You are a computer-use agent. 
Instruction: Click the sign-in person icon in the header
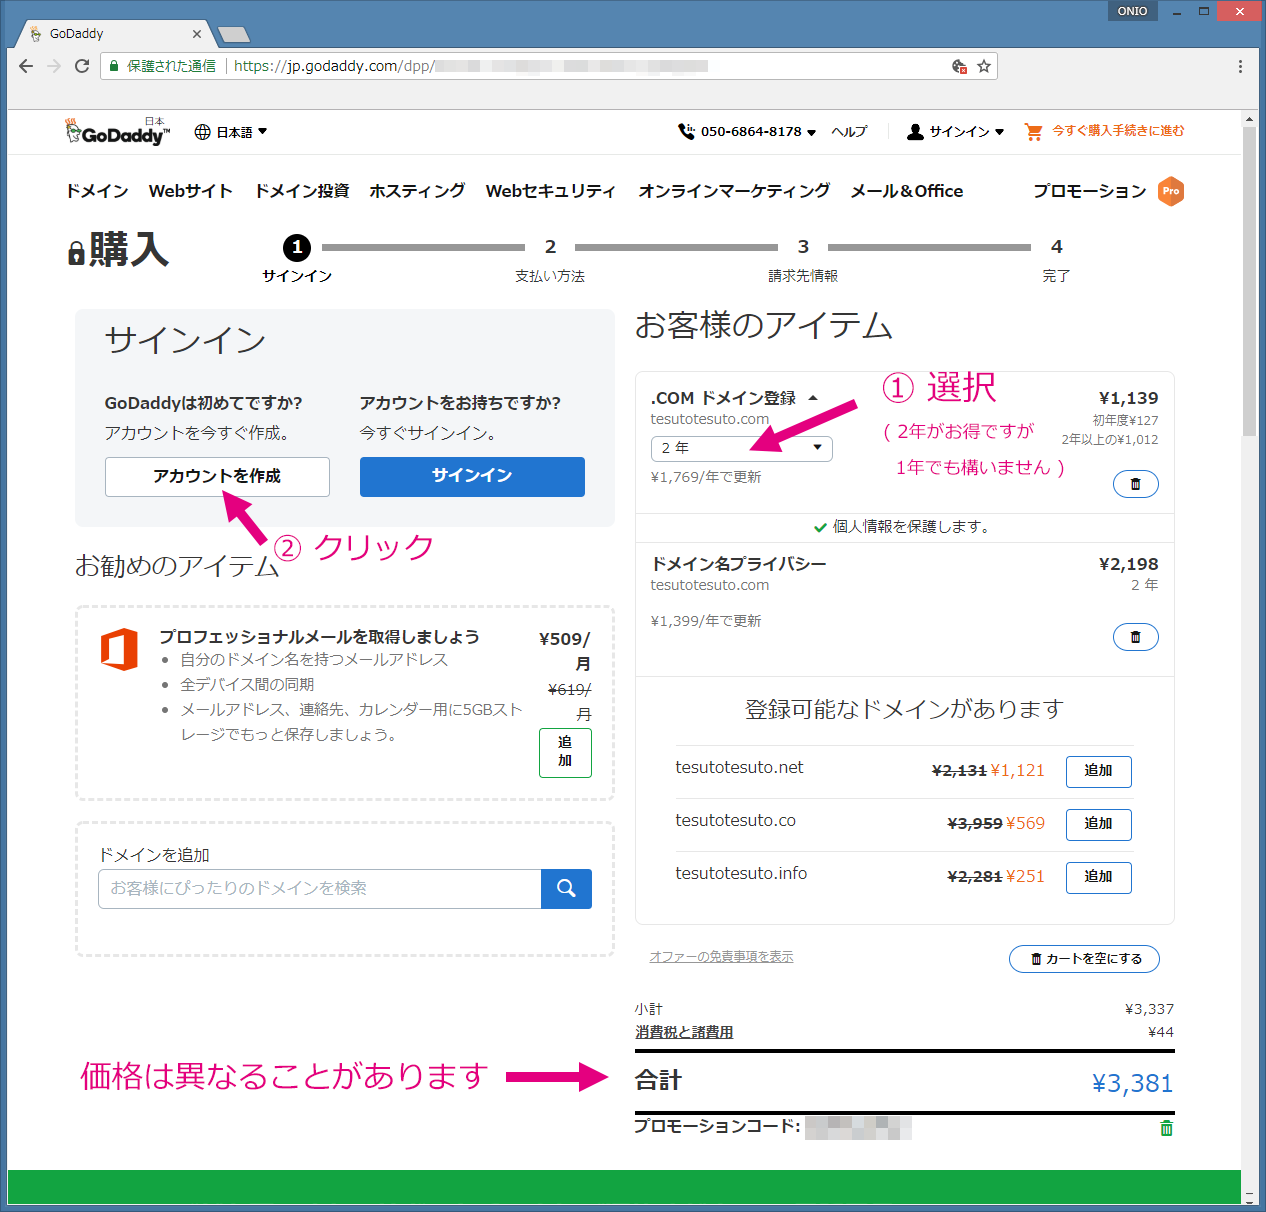[915, 131]
